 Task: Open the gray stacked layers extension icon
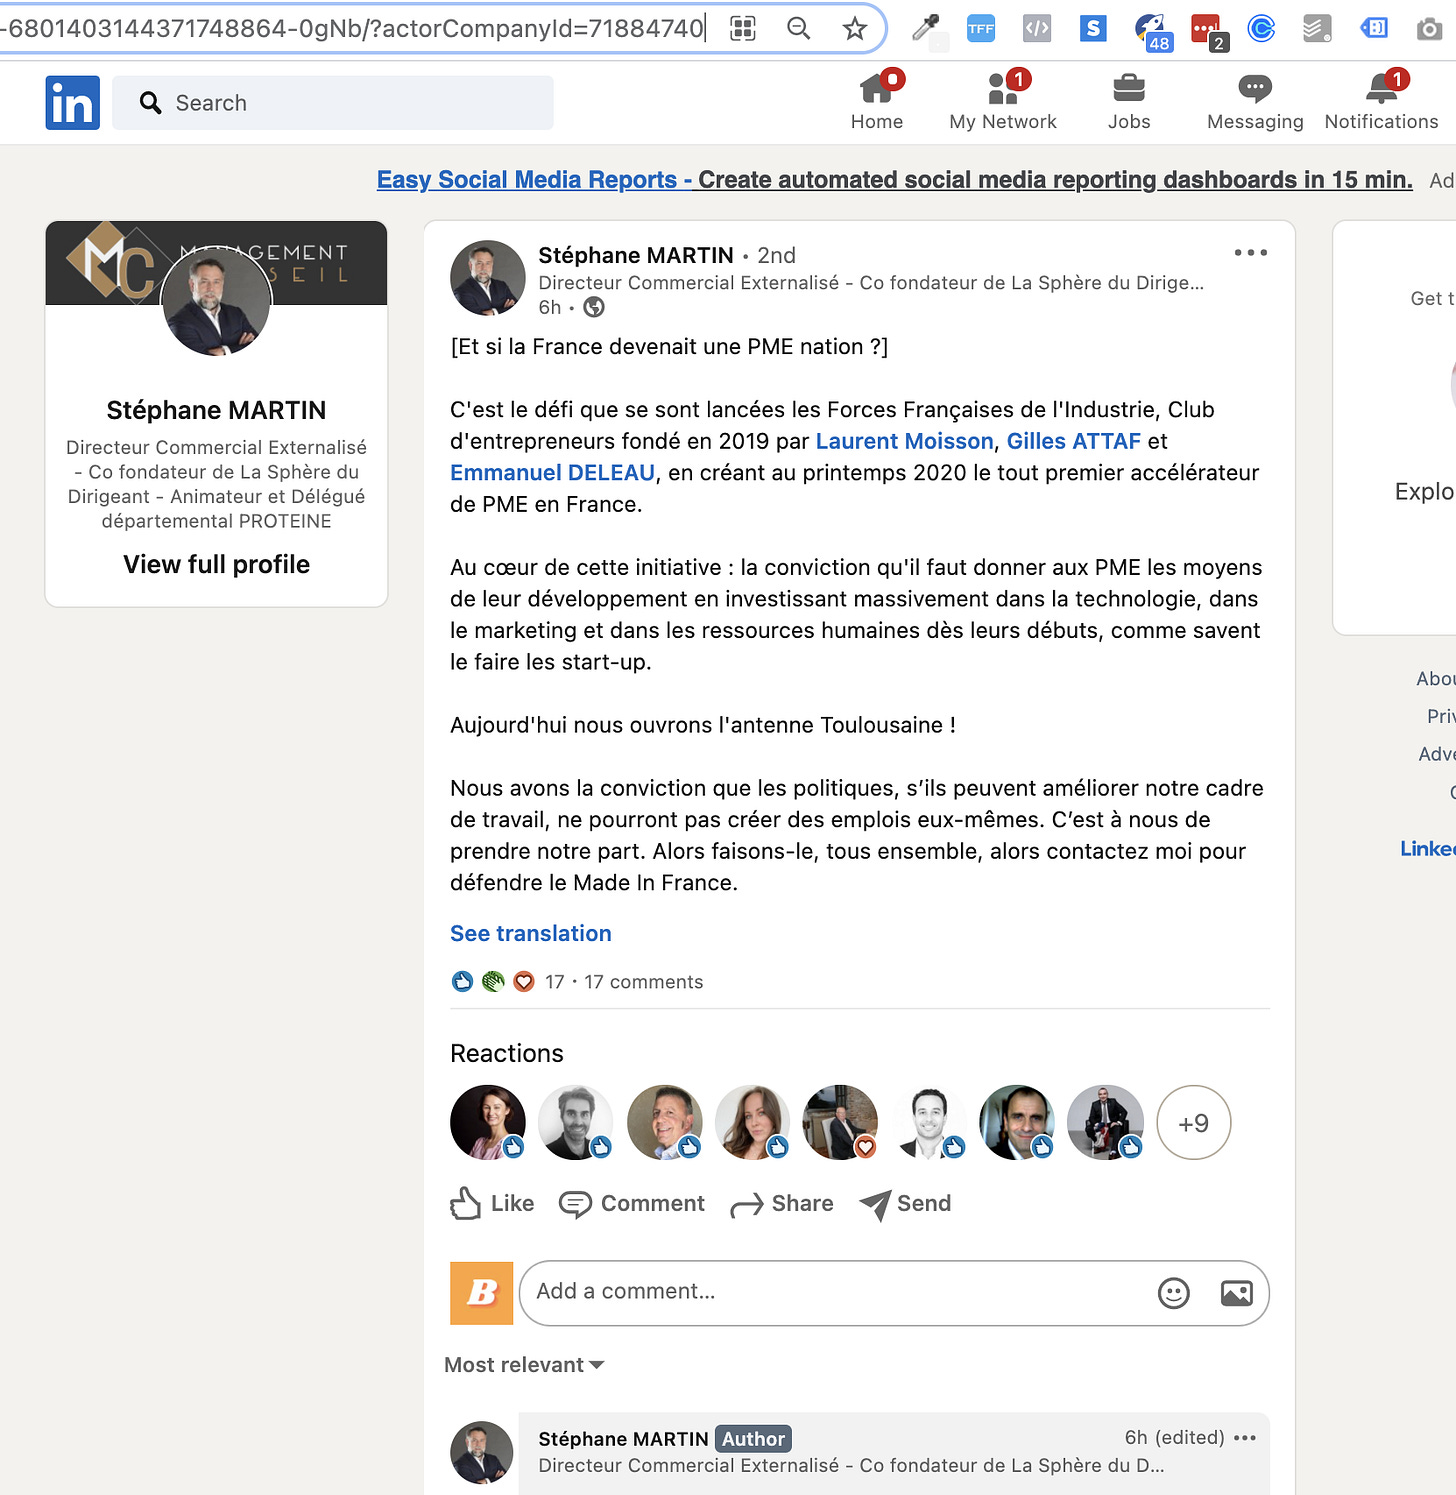1318,29
